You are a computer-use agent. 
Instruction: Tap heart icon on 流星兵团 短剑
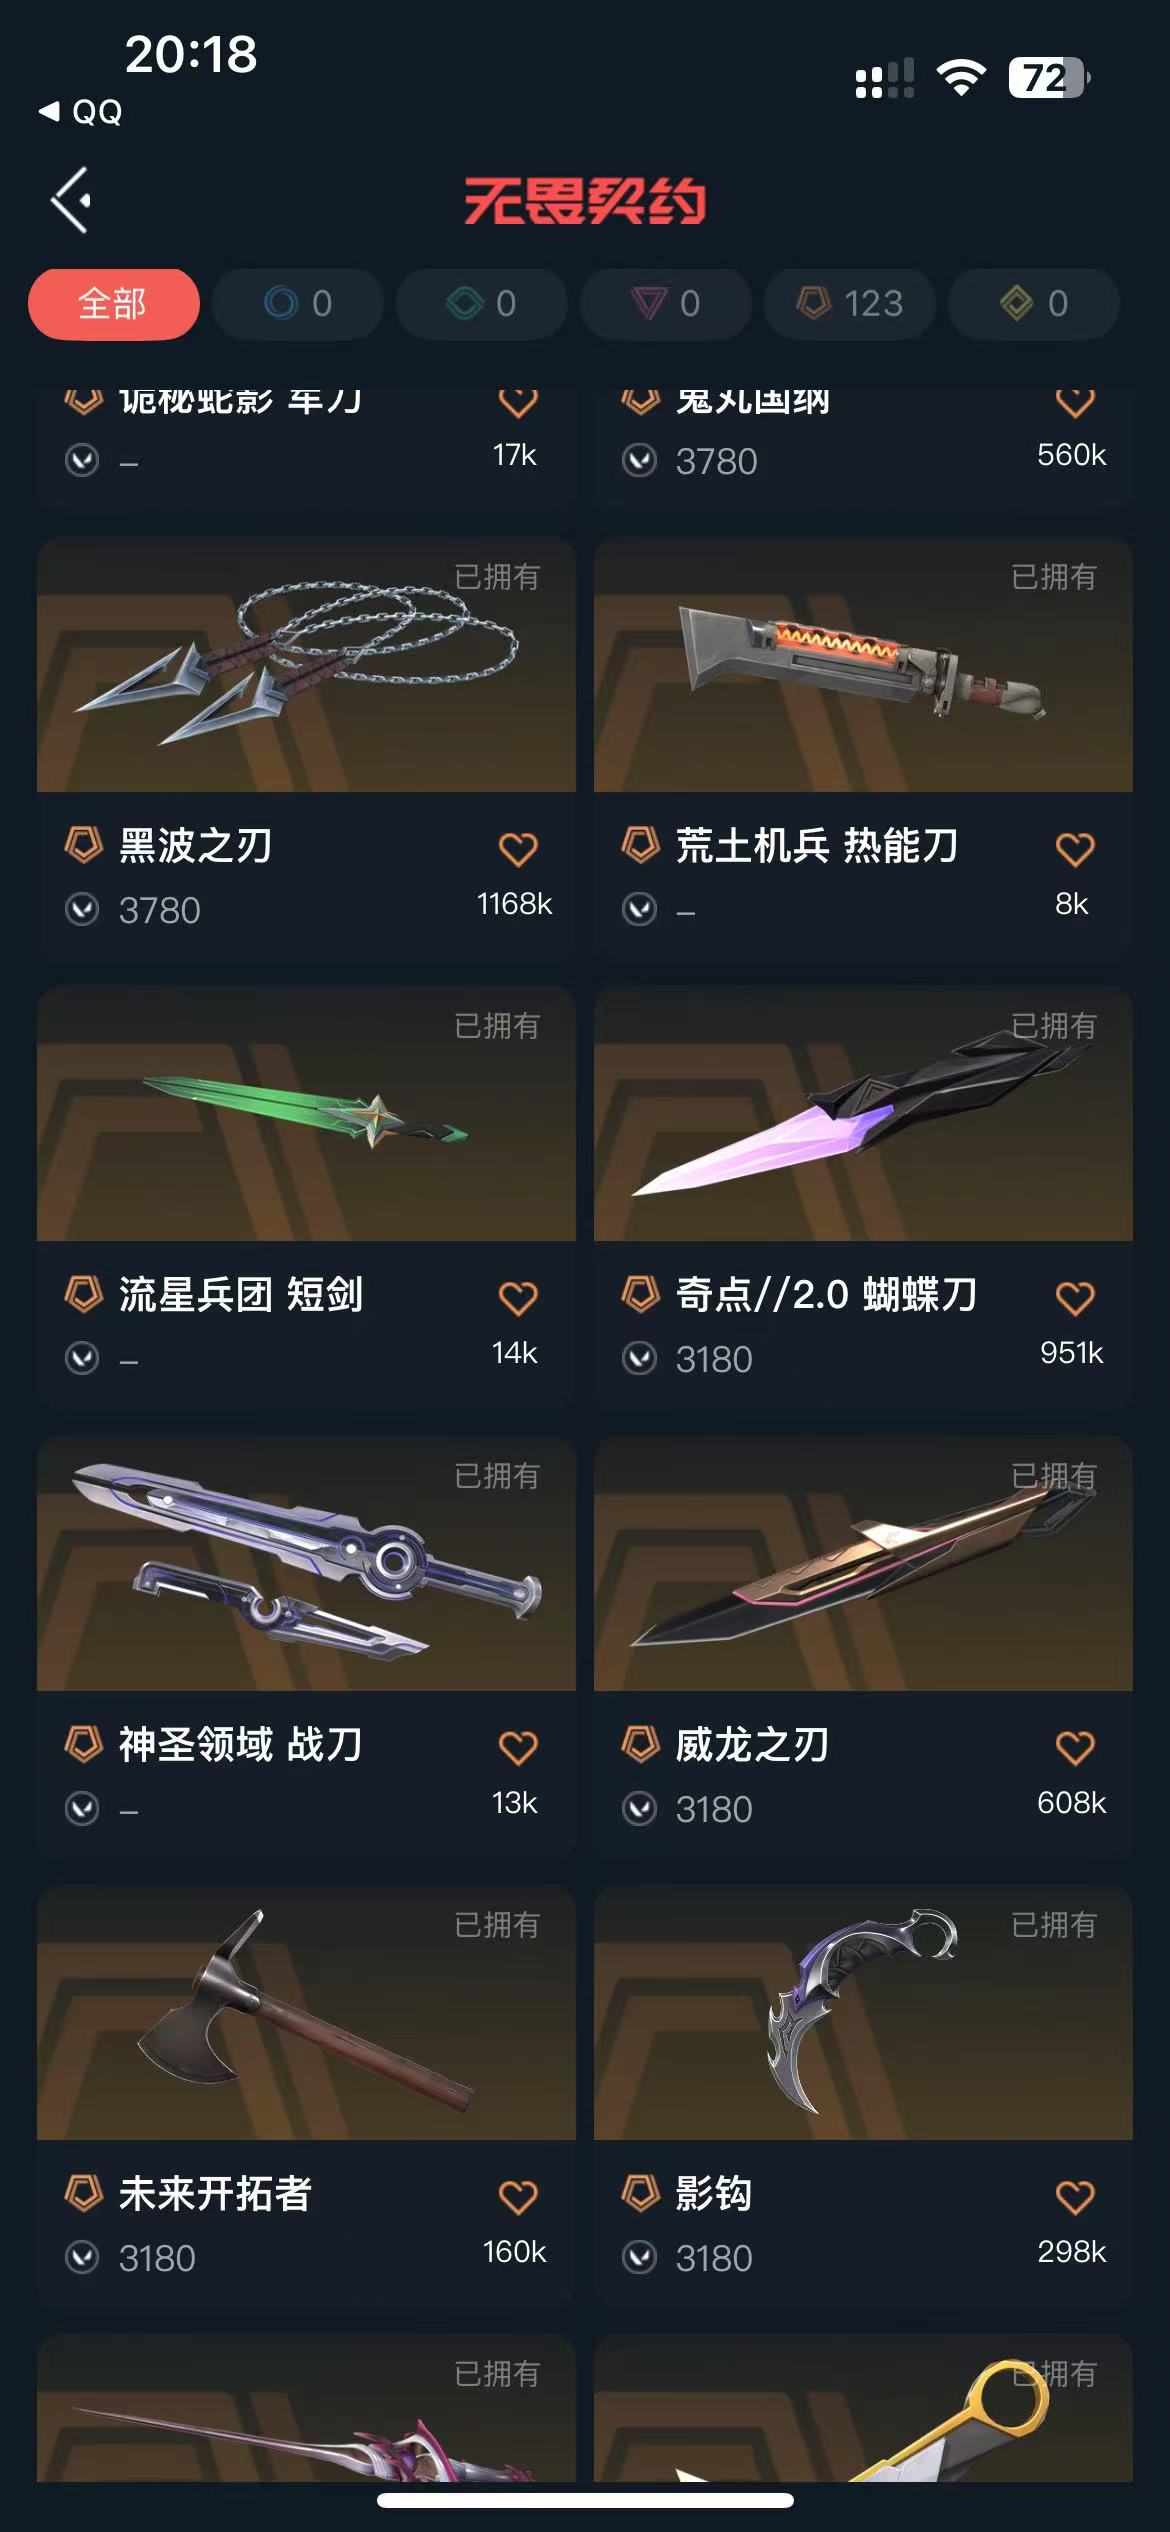tap(518, 1299)
